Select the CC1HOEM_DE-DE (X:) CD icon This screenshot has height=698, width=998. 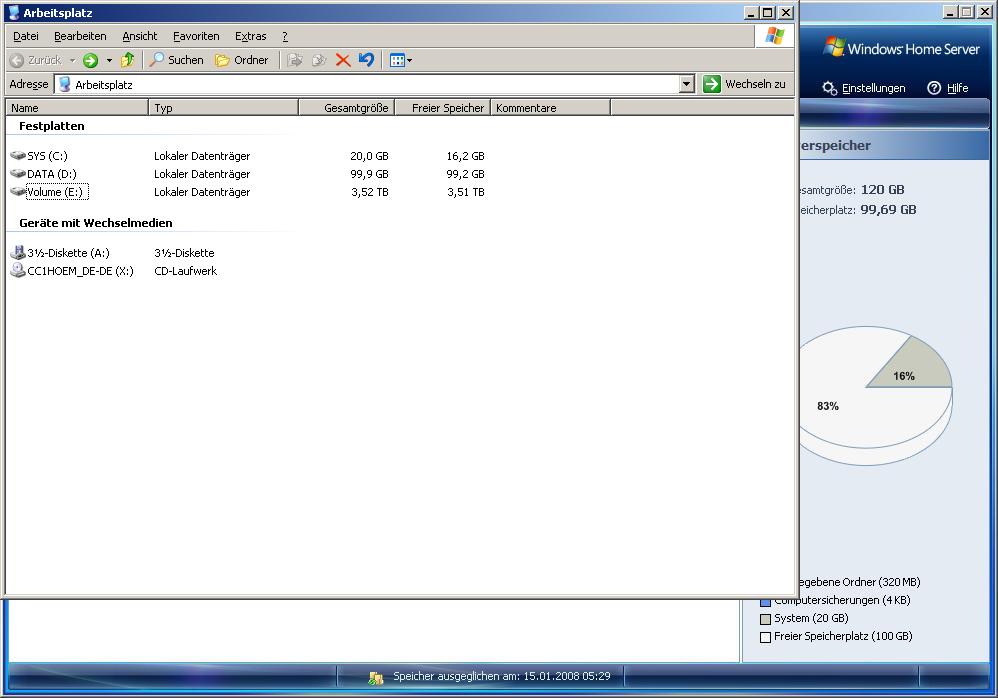(x=18, y=270)
